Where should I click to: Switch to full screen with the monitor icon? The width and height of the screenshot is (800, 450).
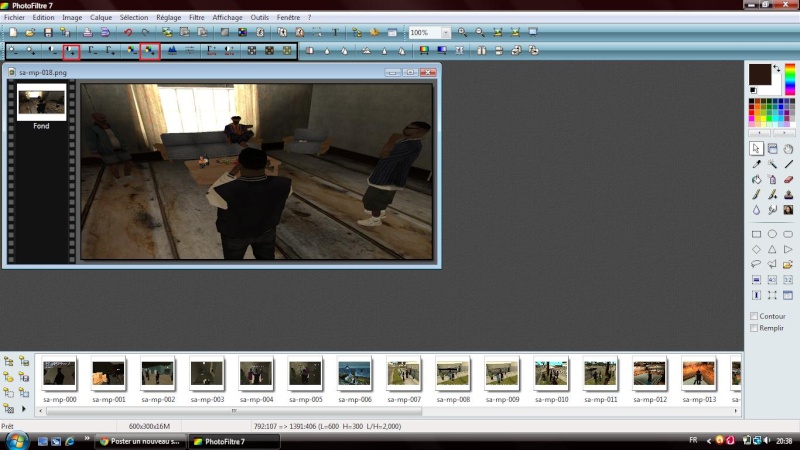coord(533,33)
